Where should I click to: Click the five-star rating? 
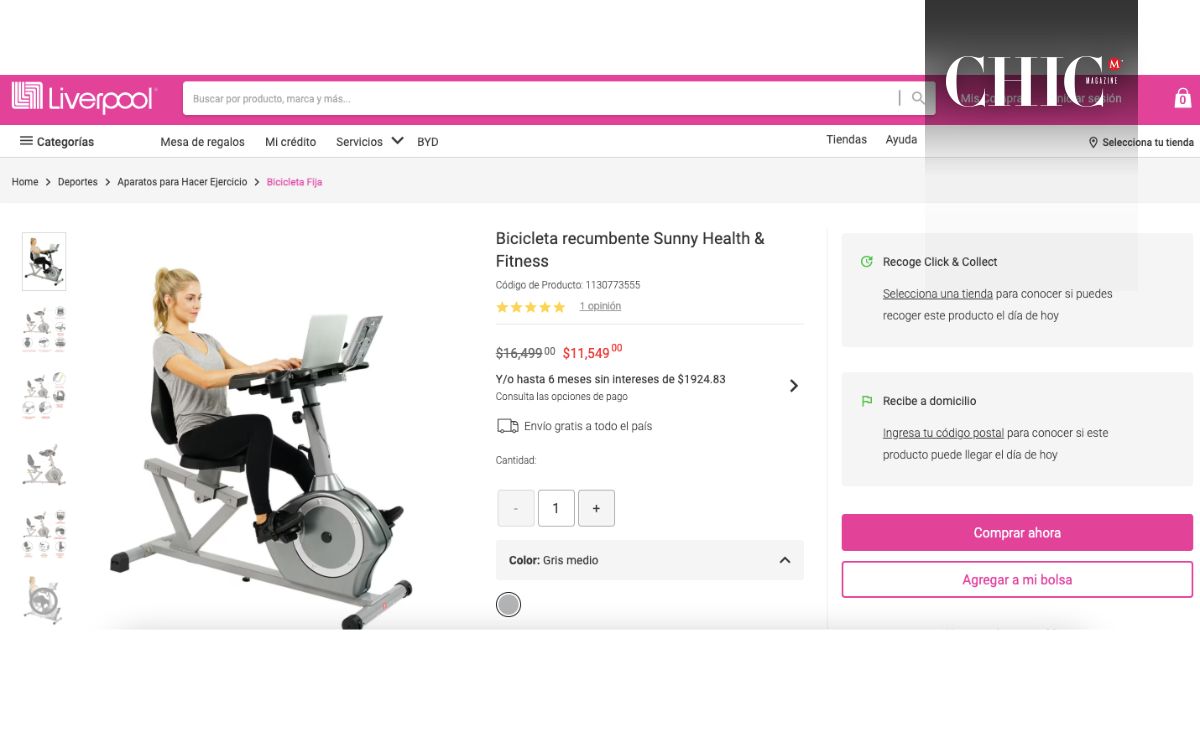(531, 307)
